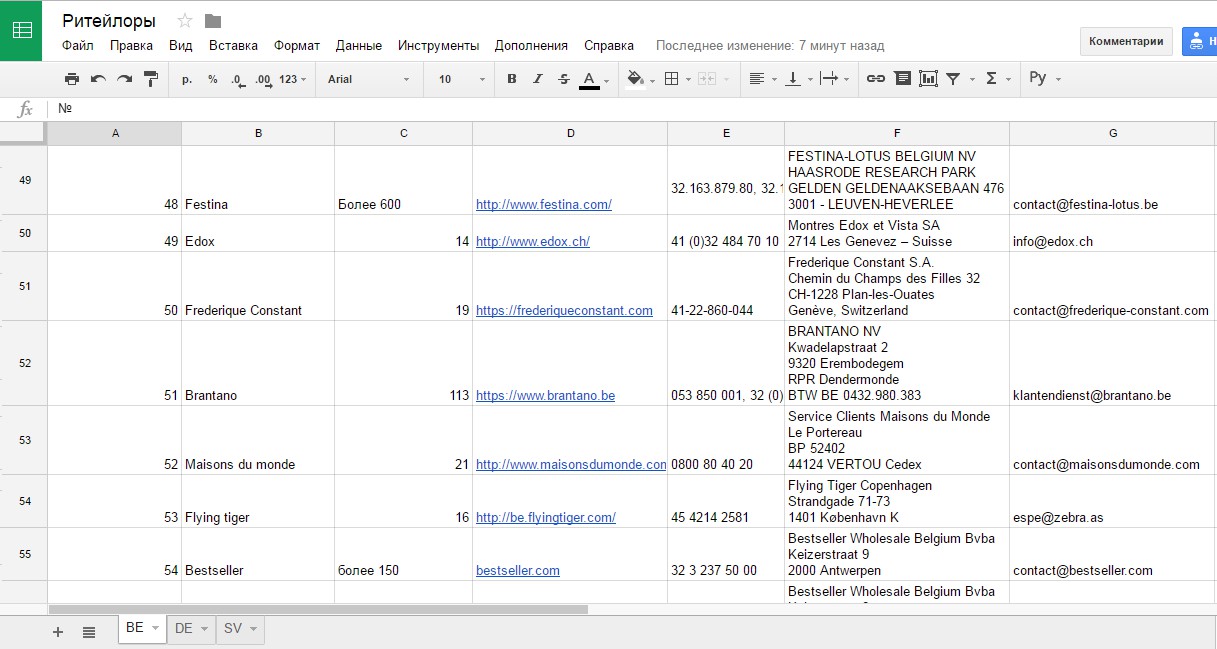1217x649 pixels.
Task: Open the Arial font dropdown
Action: point(368,79)
